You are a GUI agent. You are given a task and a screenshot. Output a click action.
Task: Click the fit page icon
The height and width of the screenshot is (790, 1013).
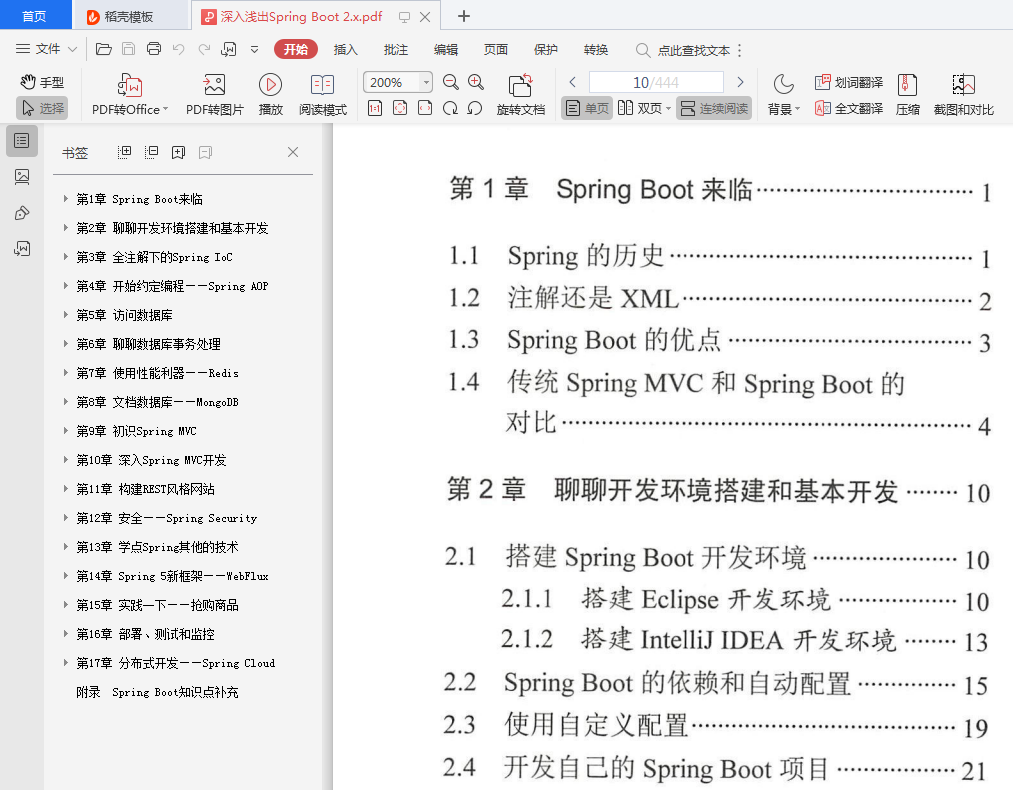(400, 108)
